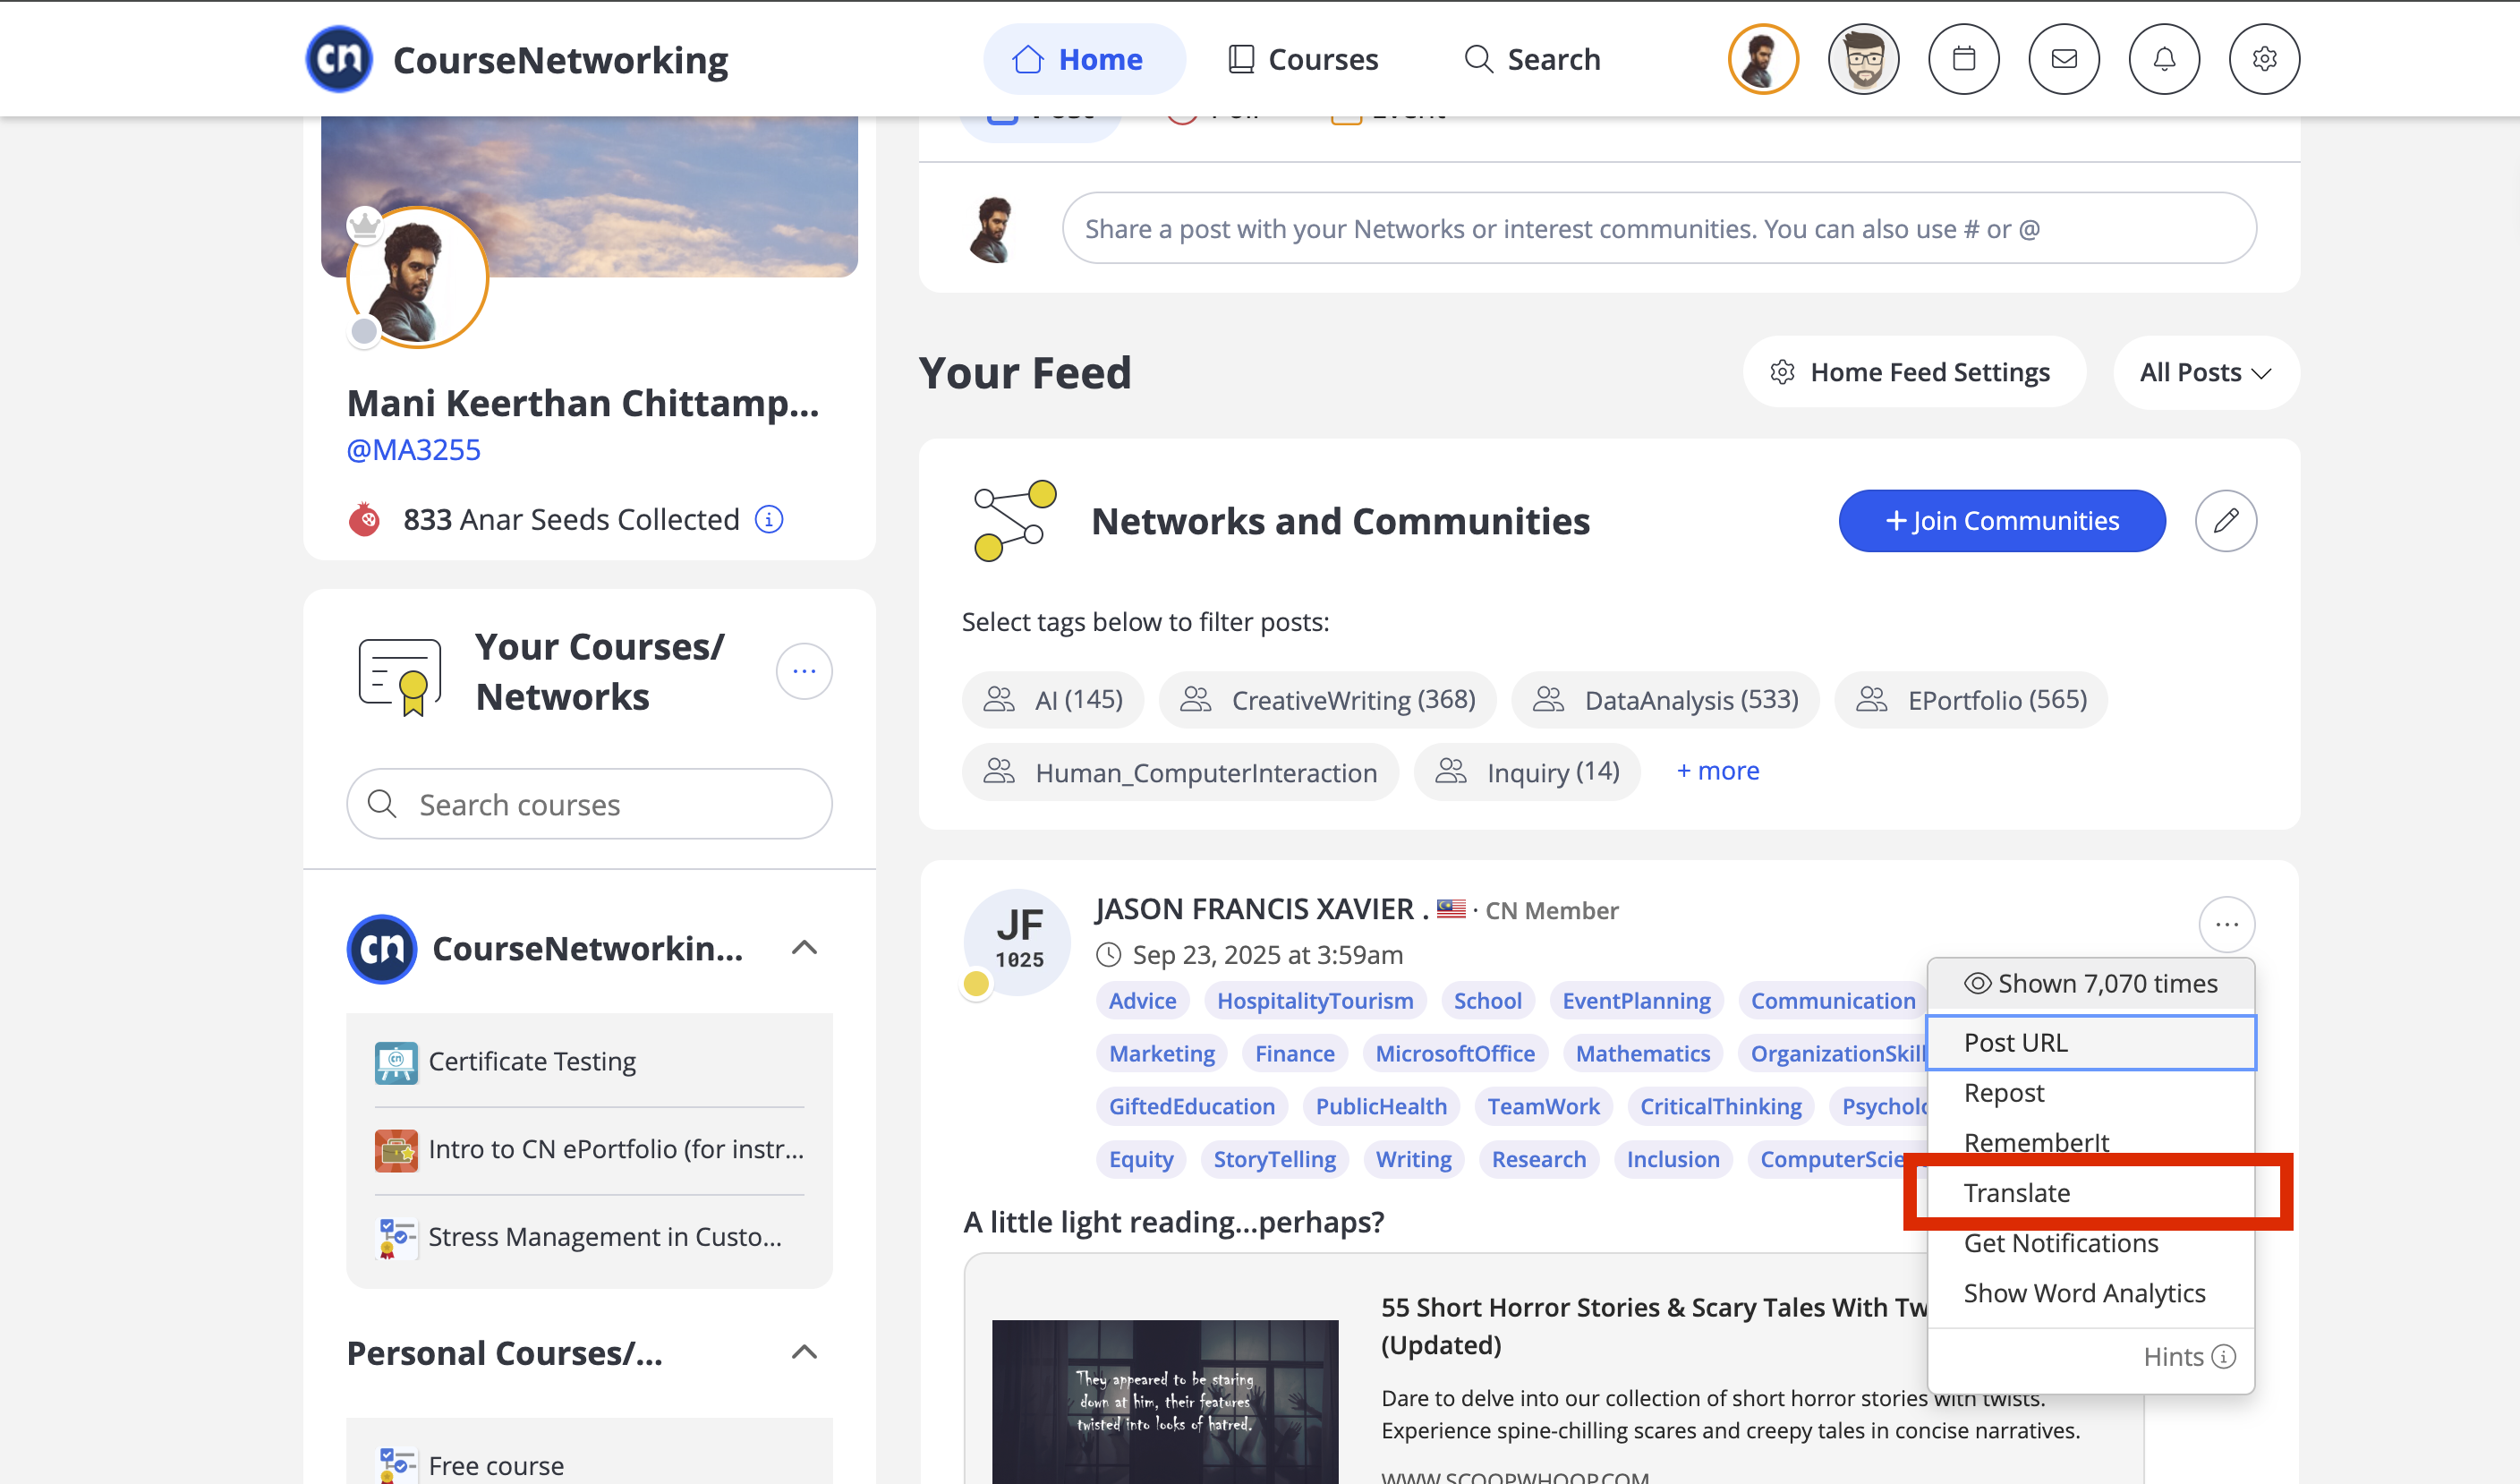Viewport: 2520px width, 1484px height.
Task: Open the calendar icon in header
Action: (1963, 59)
